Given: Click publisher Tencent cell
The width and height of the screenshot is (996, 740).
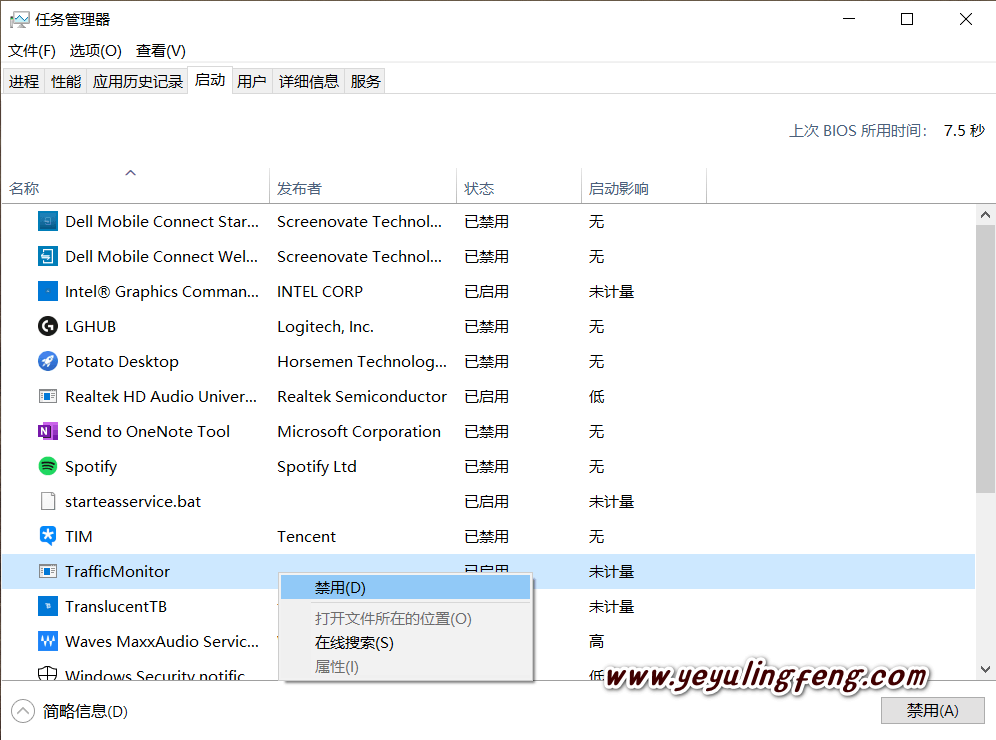Looking at the screenshot, I should click(306, 536).
